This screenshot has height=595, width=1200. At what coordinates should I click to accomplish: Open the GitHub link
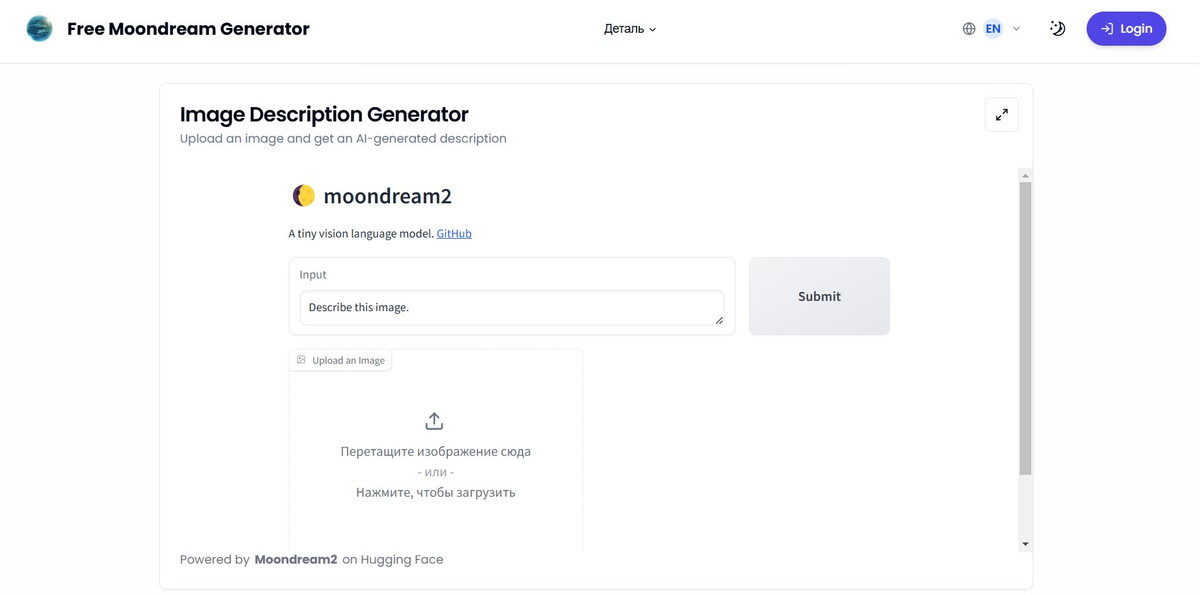point(454,233)
